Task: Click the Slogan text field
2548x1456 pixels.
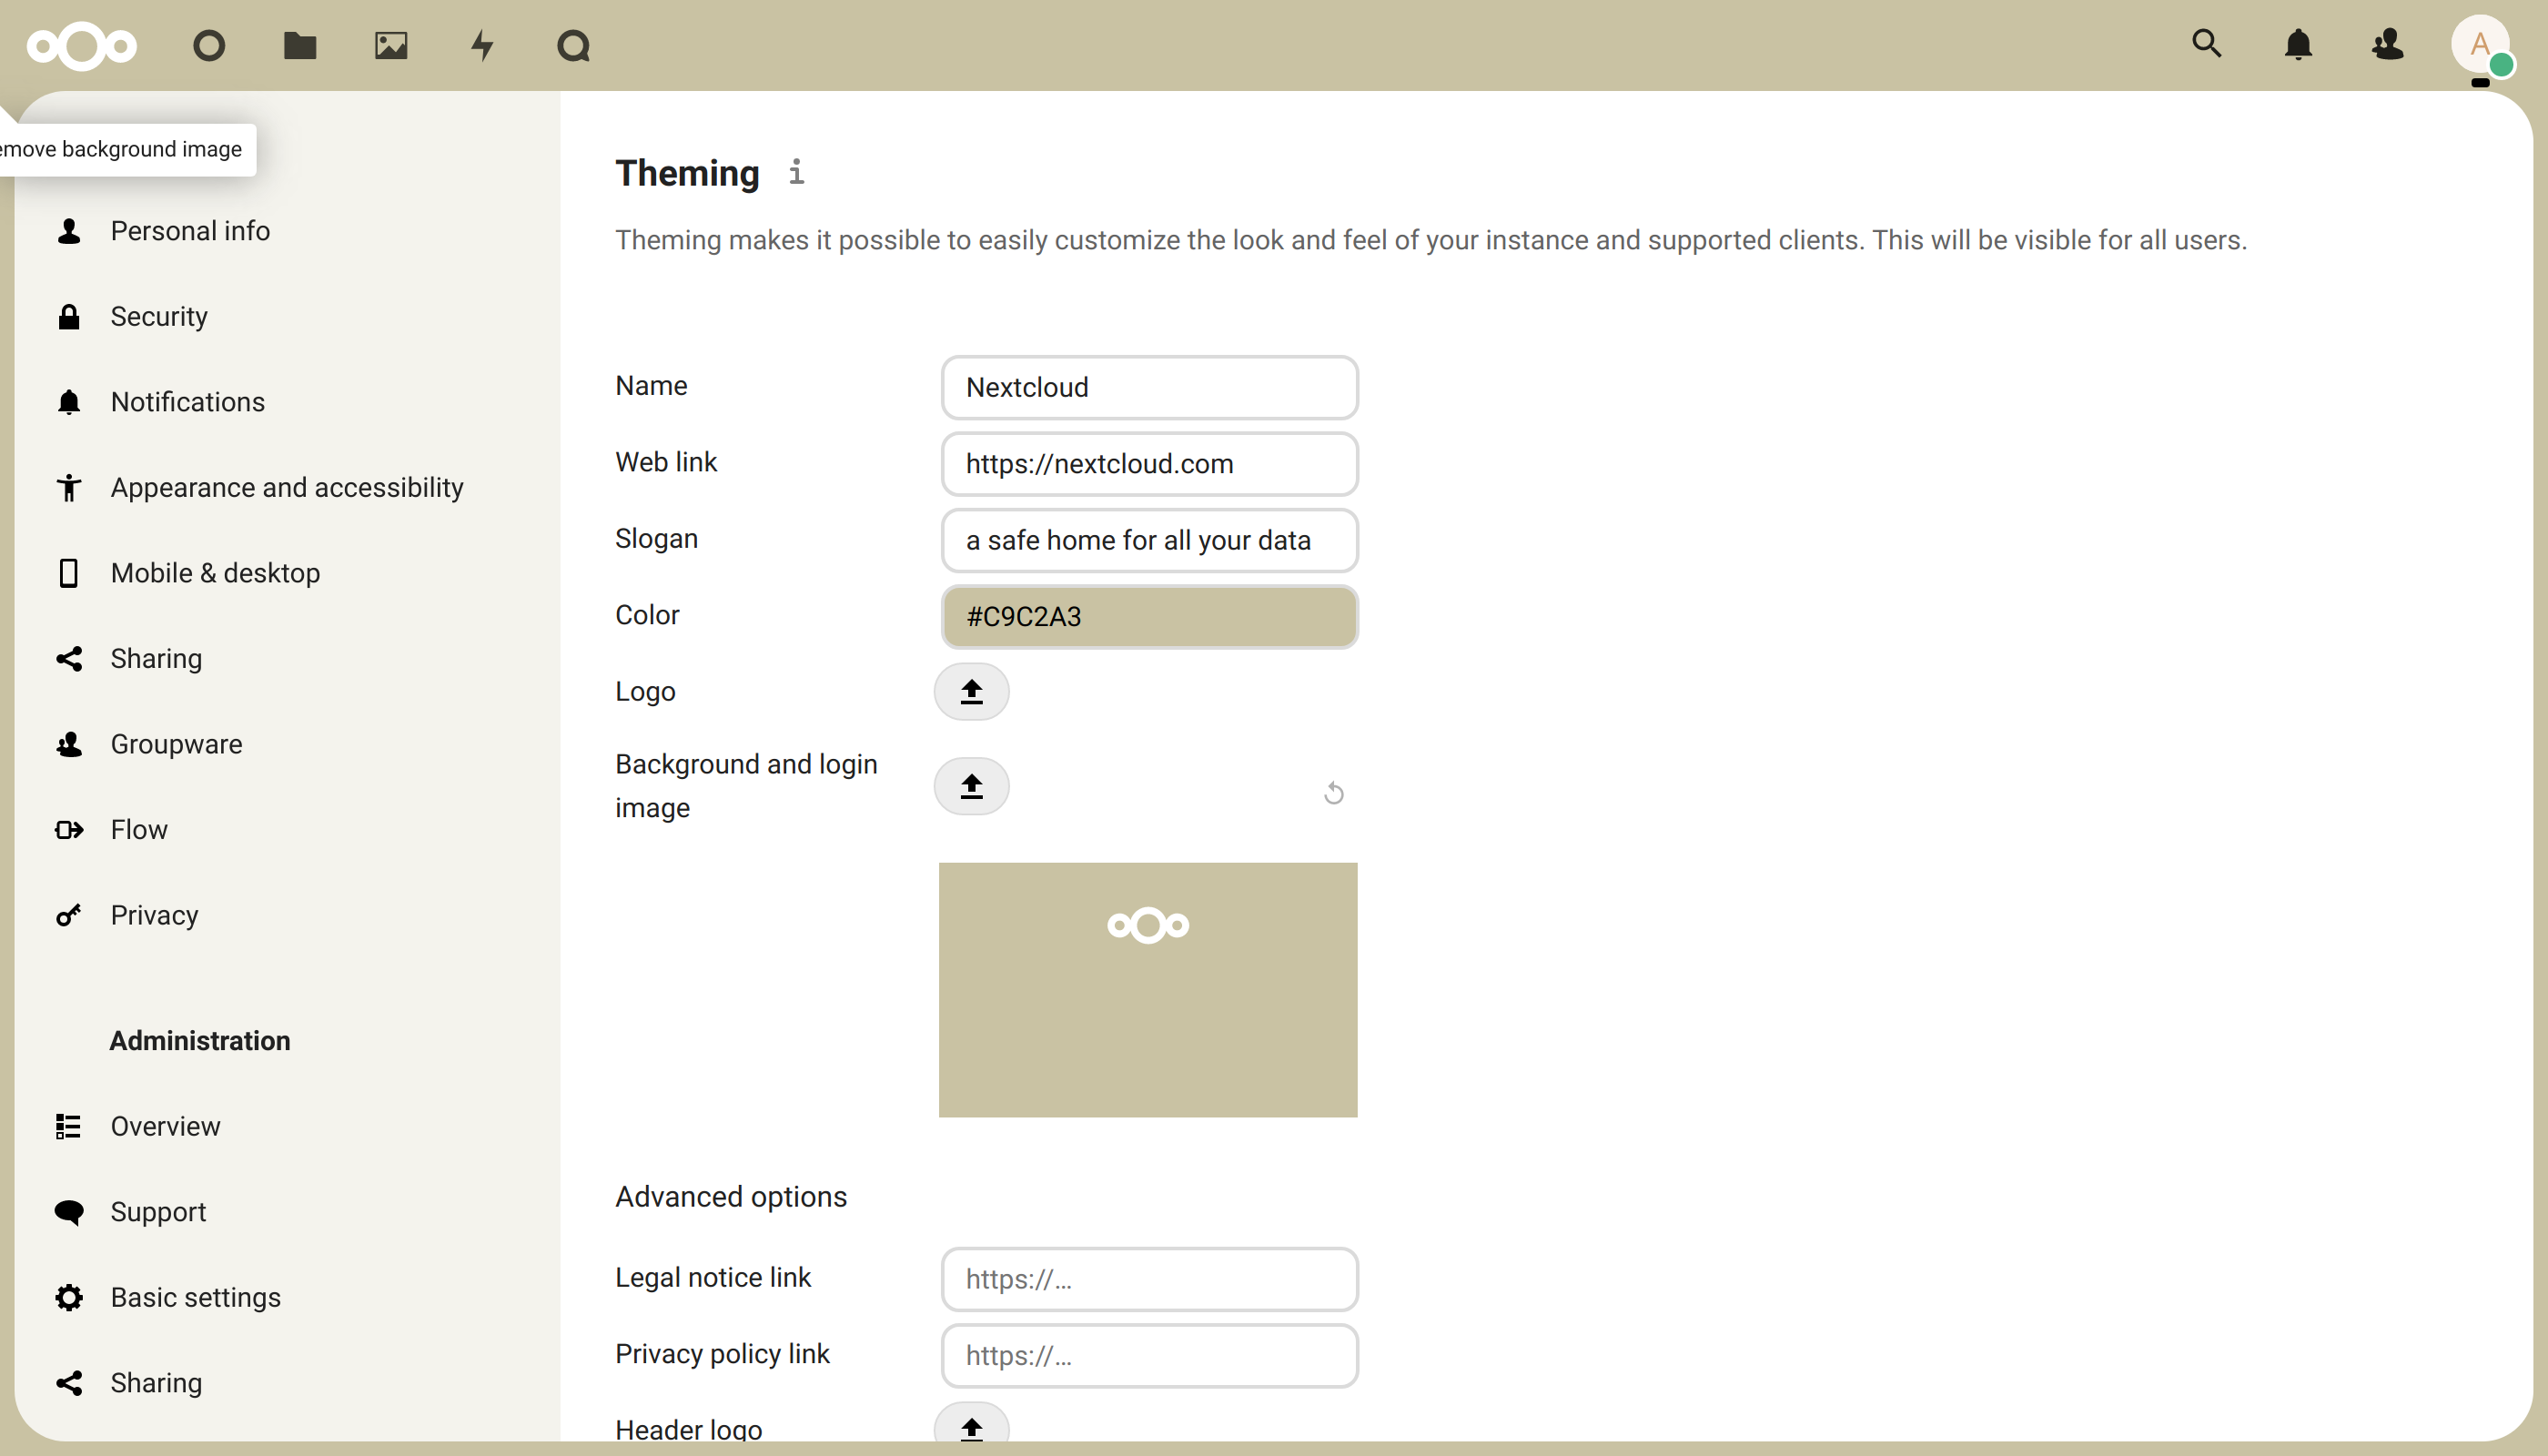Action: coord(1149,540)
